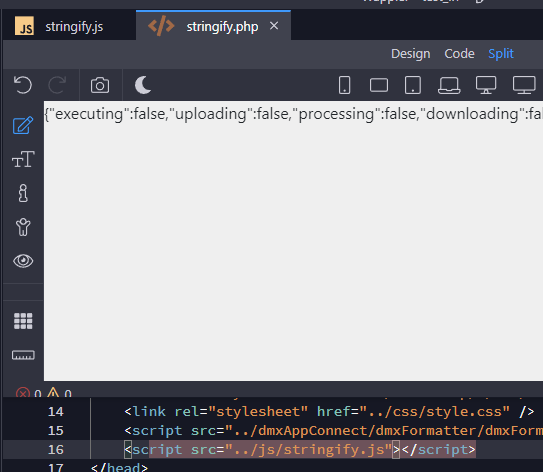Switch to Code view
543x472 pixels.
[460, 54]
